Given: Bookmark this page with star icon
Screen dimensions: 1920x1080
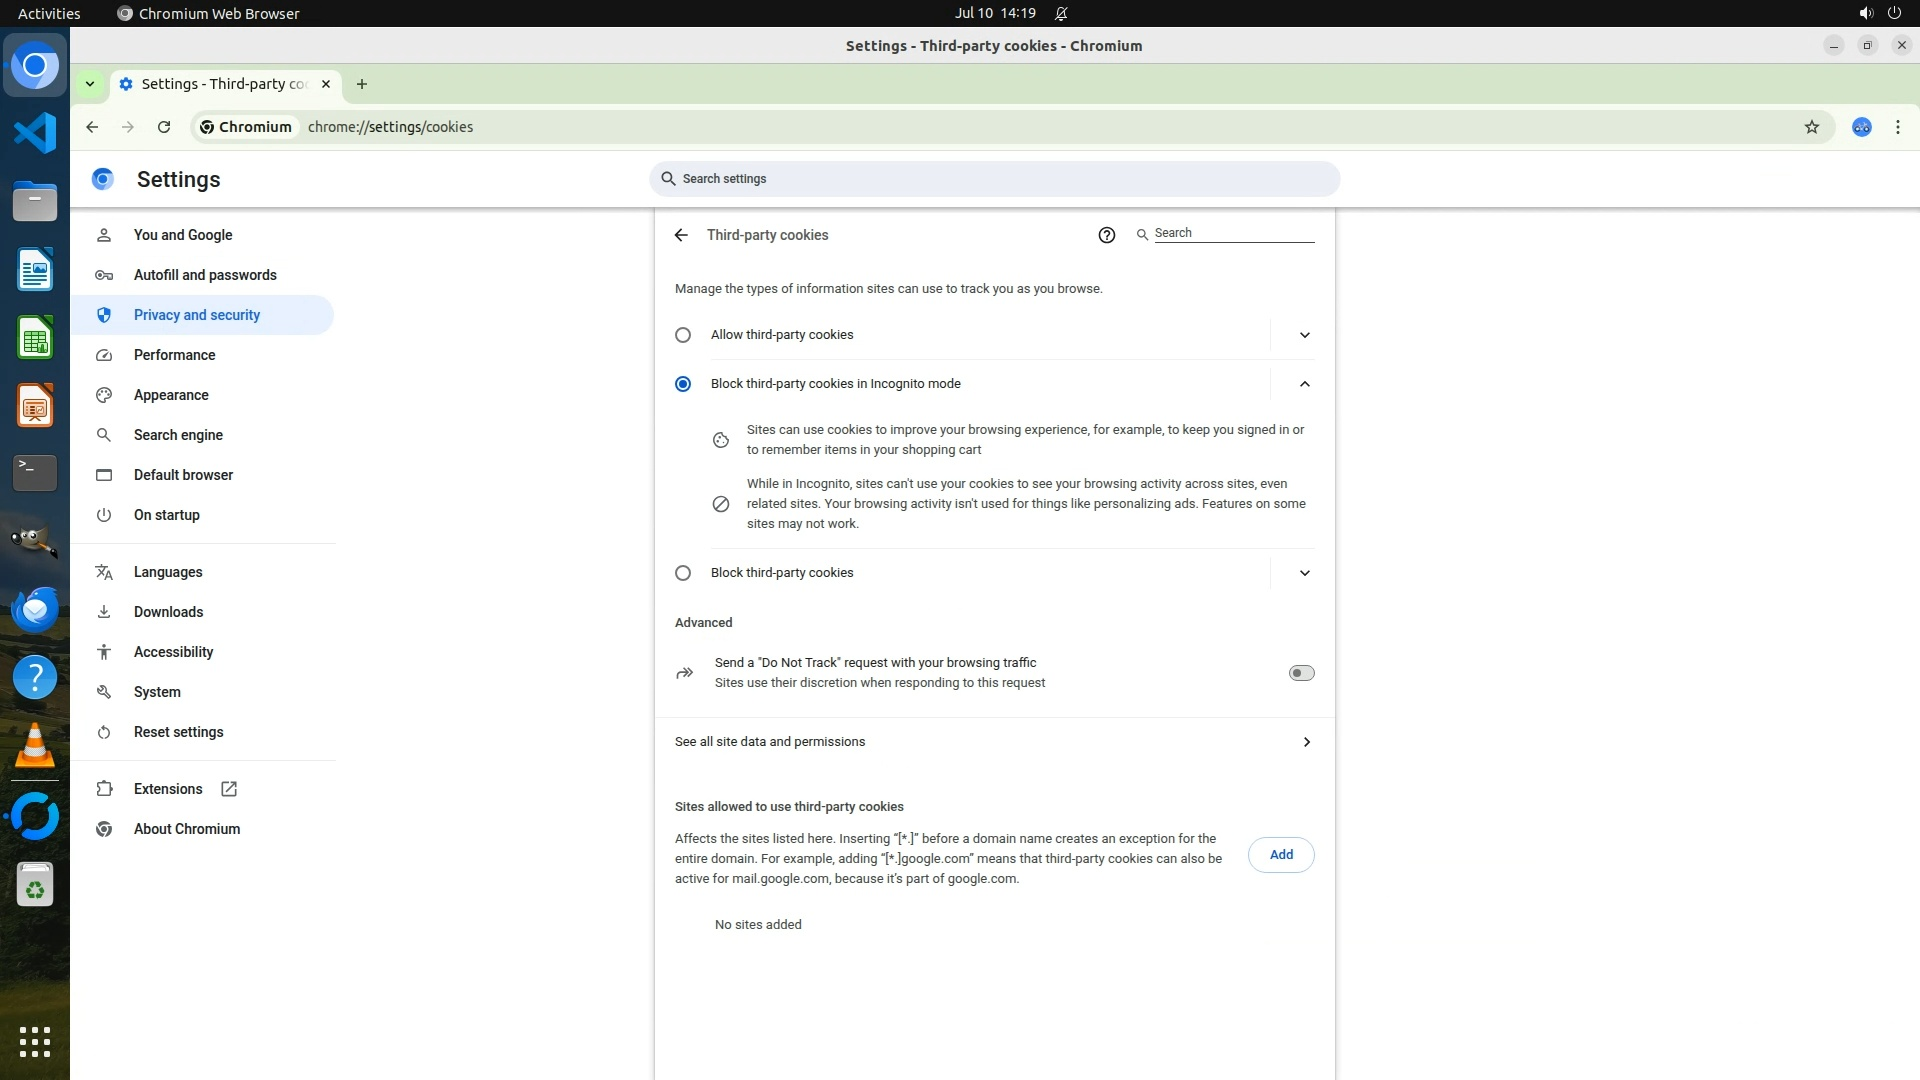Looking at the screenshot, I should (x=1811, y=127).
